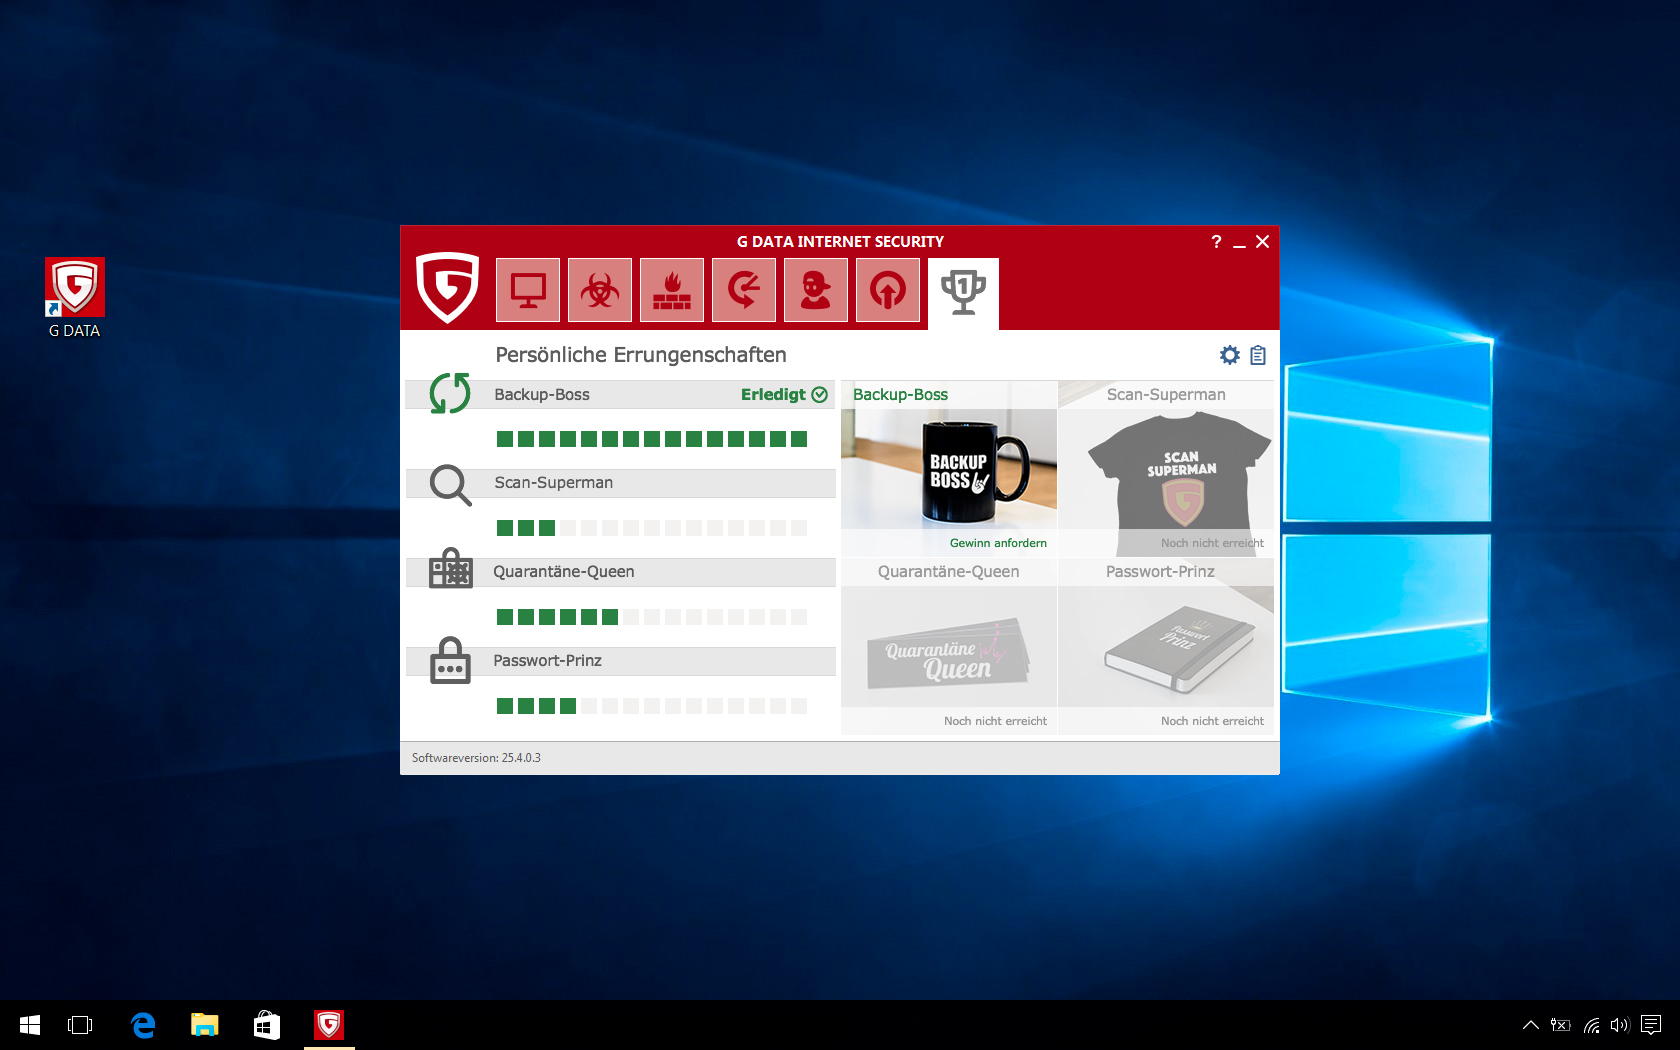Click the G DATA shield logo
Screen dimensions: 1680x1050
point(447,287)
